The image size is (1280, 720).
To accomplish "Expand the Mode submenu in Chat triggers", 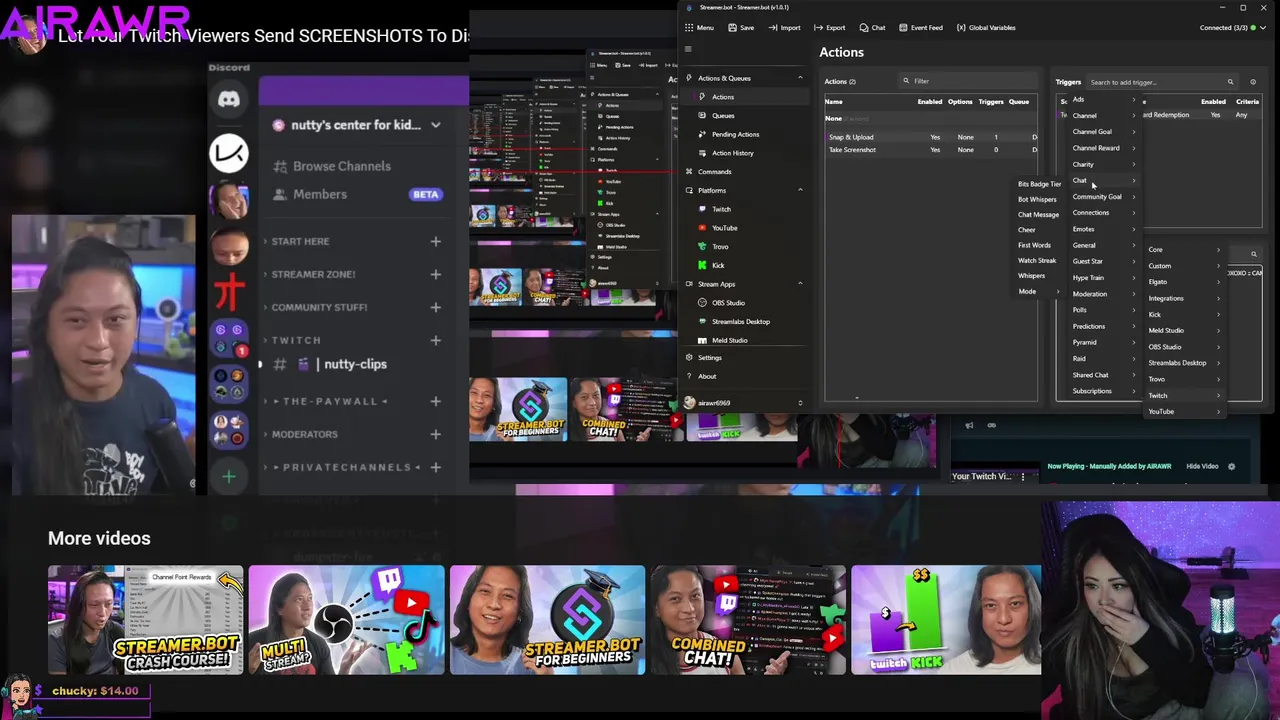I will [x=1039, y=292].
